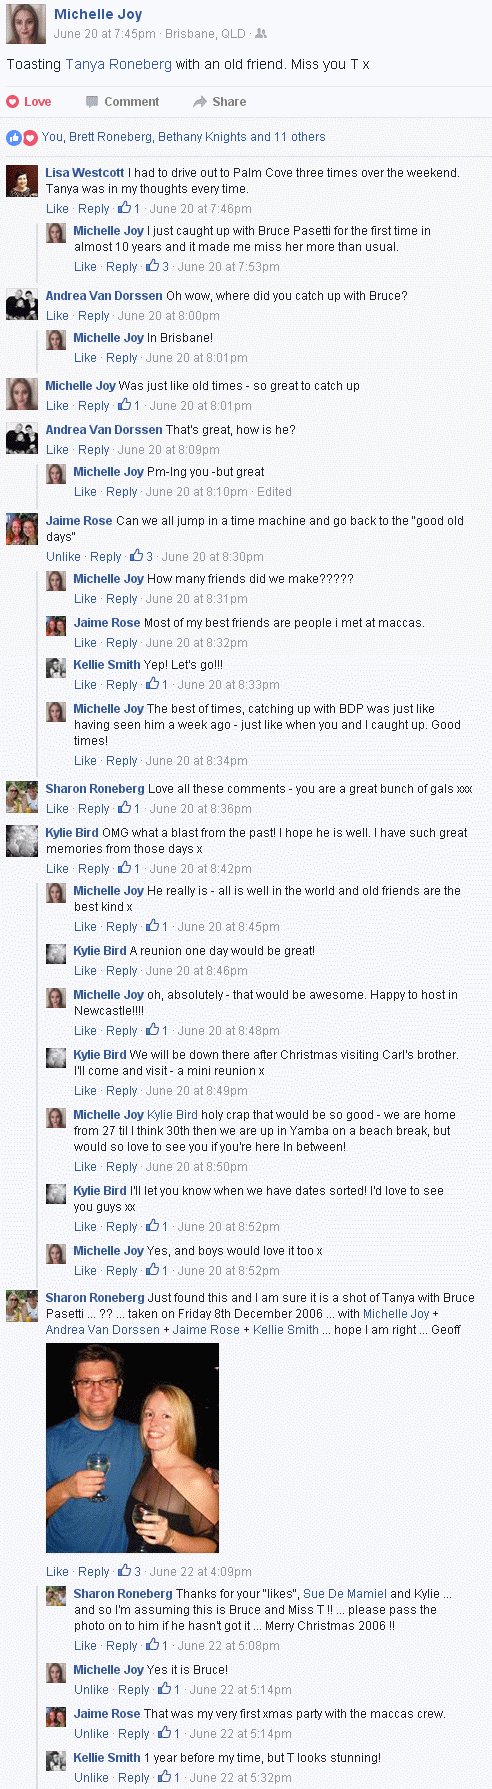Screen dimensions: 492x1789
Task: Unlike Jaime Rose's time machine comment
Action: (x=63, y=557)
